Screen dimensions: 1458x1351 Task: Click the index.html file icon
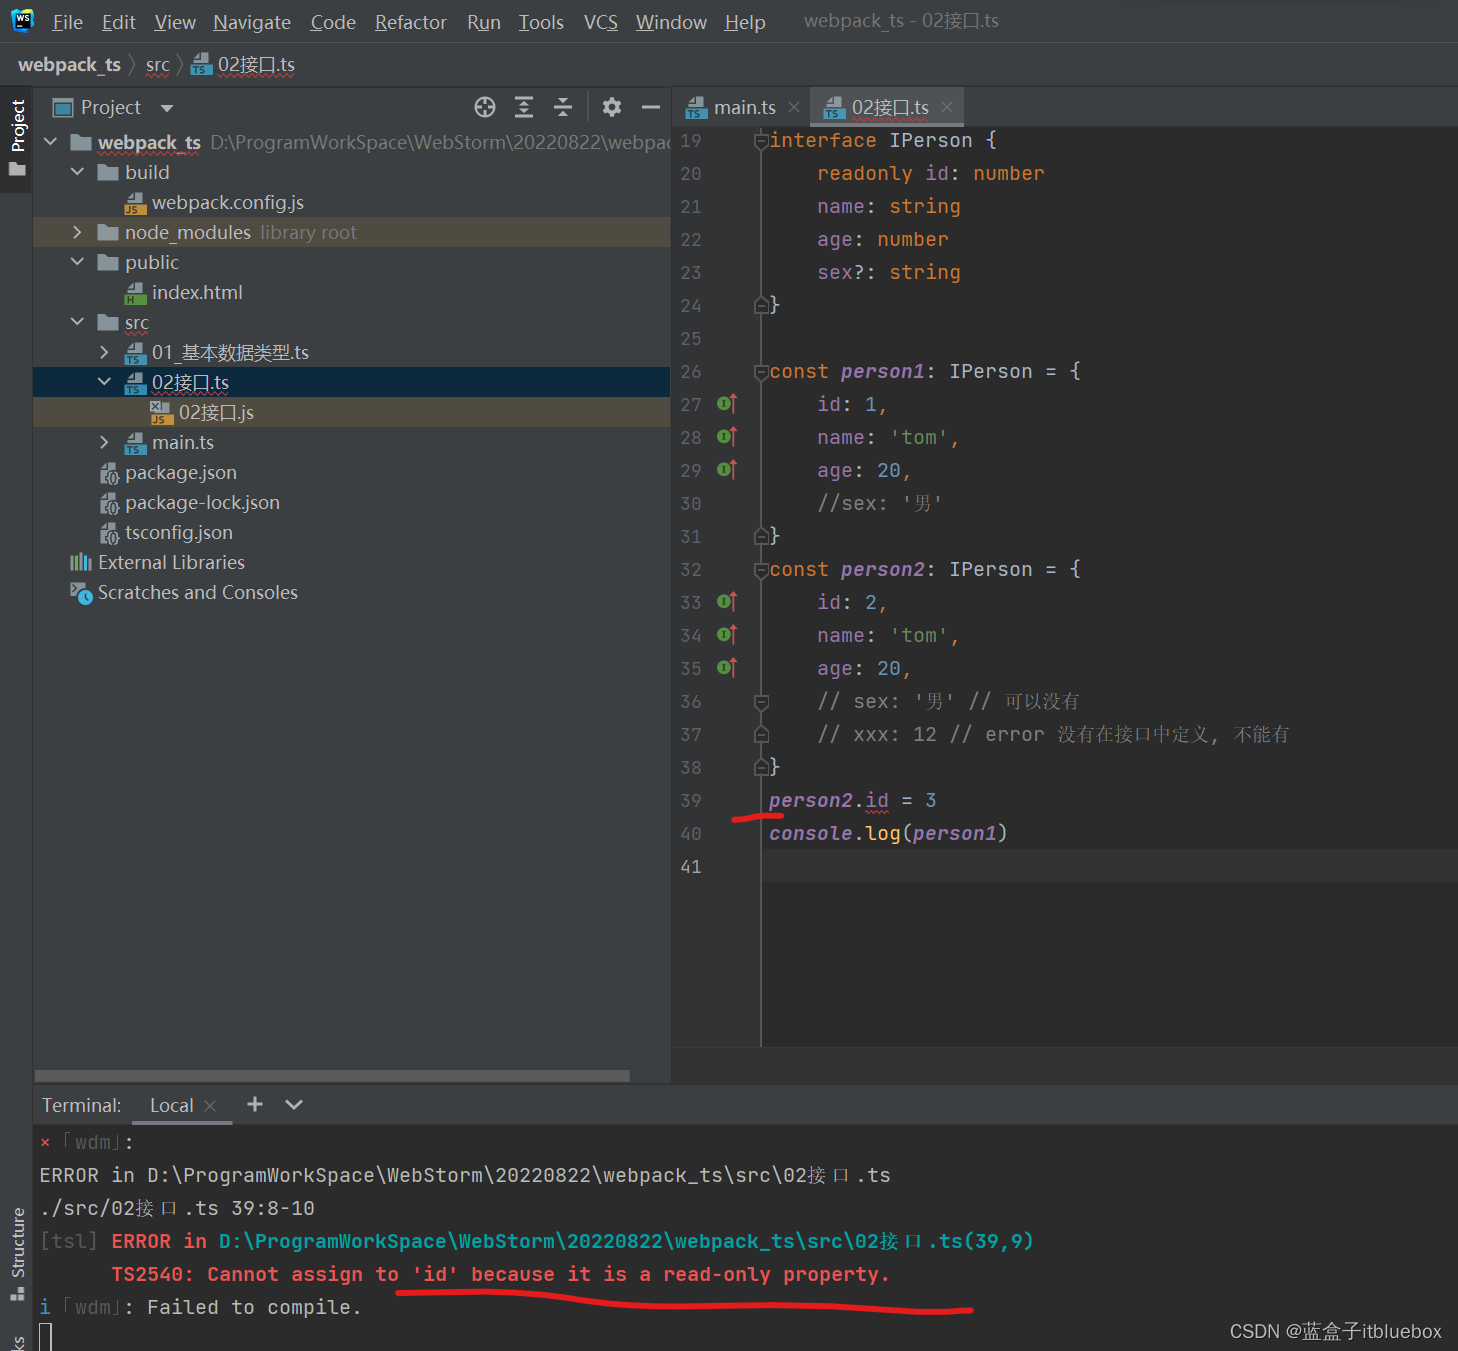(135, 293)
